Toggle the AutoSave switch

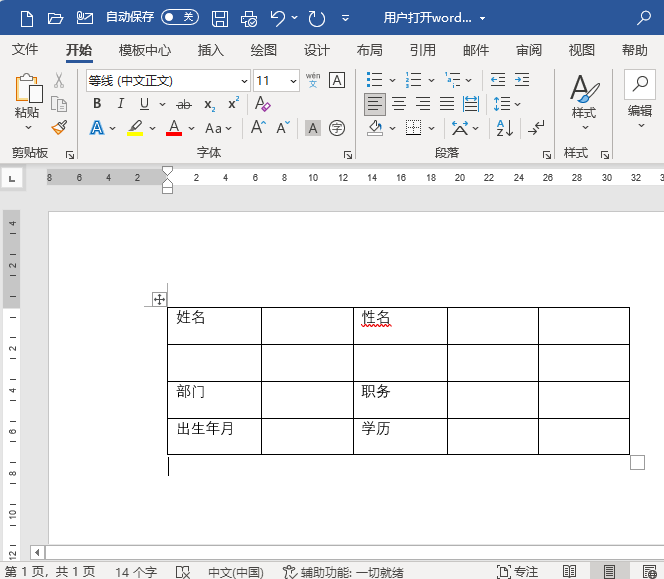pyautogui.click(x=180, y=17)
